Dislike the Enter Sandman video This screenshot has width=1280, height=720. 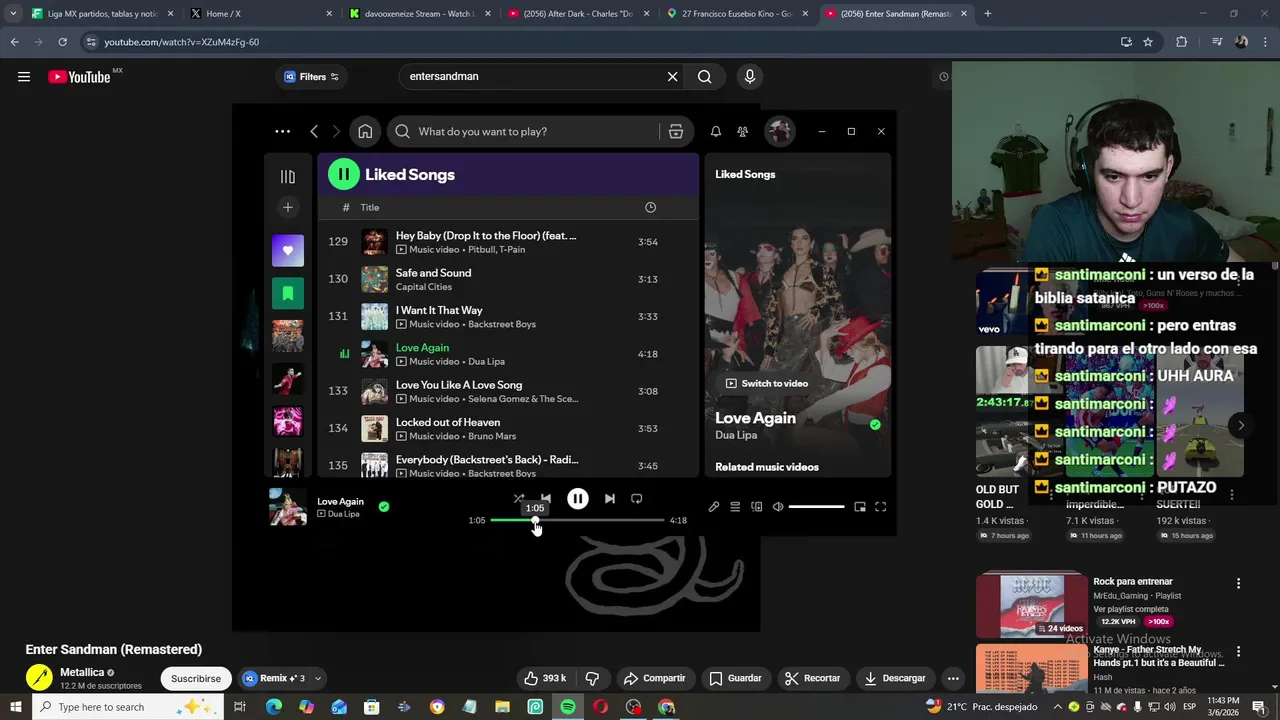pos(592,678)
